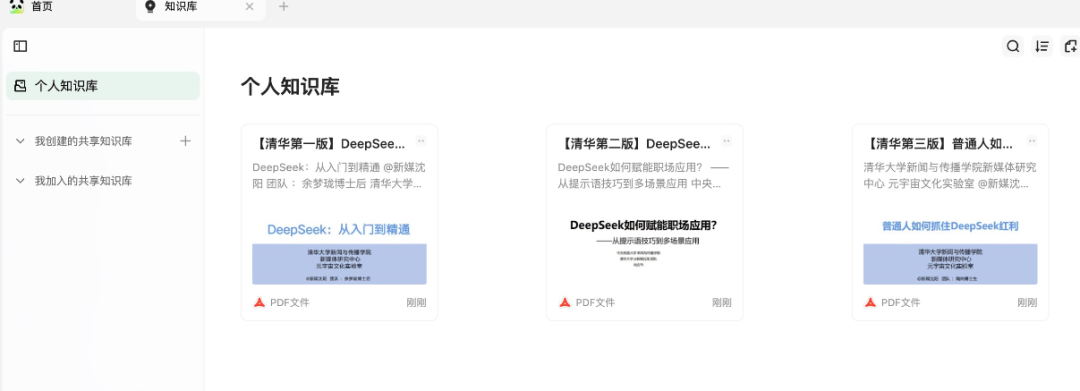The width and height of the screenshot is (1080, 391).
Task: Click 我加入的共享知识库 label
Action: (83, 181)
